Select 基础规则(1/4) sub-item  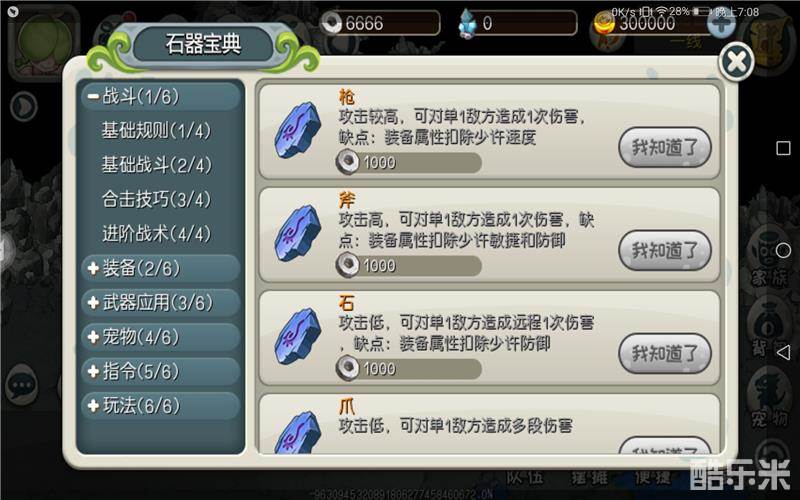pos(156,131)
